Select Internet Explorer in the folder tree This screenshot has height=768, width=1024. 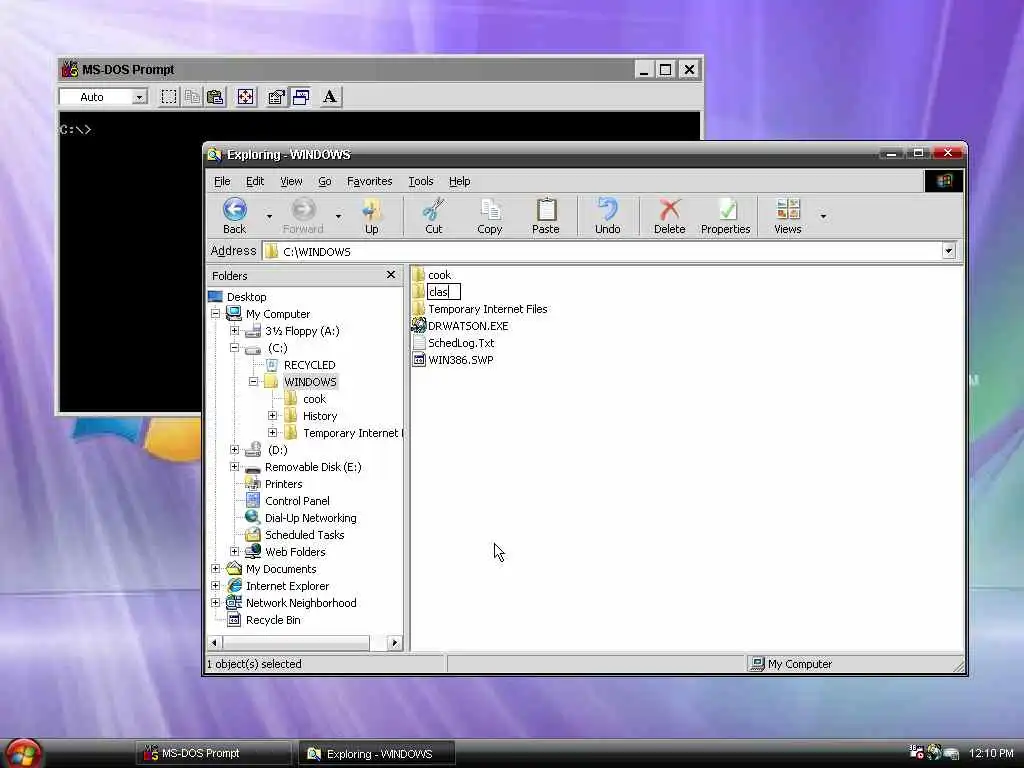pyautogui.click(x=287, y=586)
